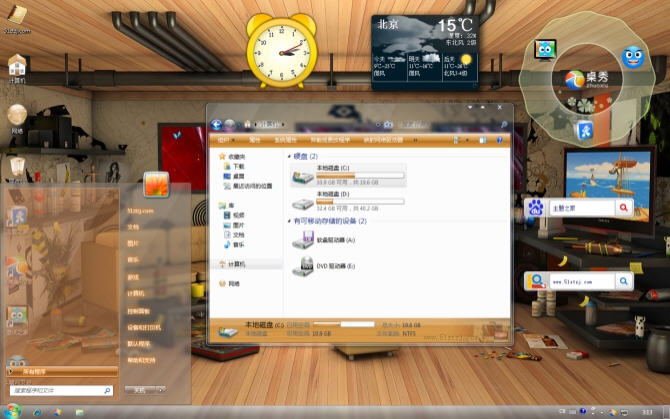Image resolution: width=670 pixels, height=419 pixels.
Task: Click the change view icon in Explorer
Action: (x=456, y=140)
